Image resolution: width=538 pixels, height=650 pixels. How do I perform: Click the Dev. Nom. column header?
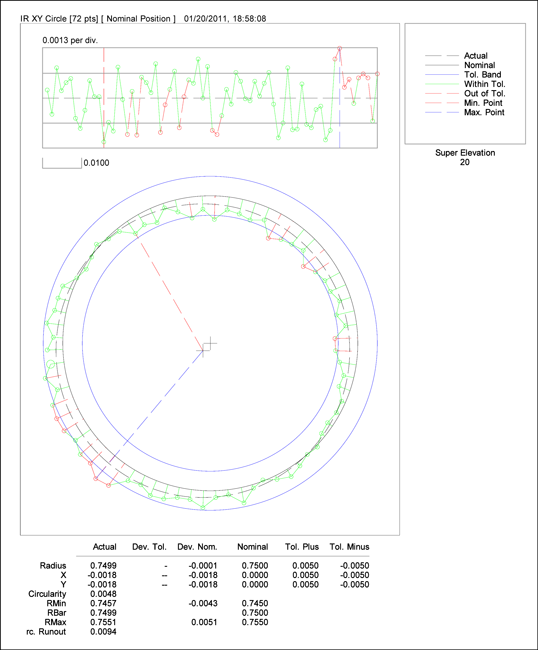[197, 547]
